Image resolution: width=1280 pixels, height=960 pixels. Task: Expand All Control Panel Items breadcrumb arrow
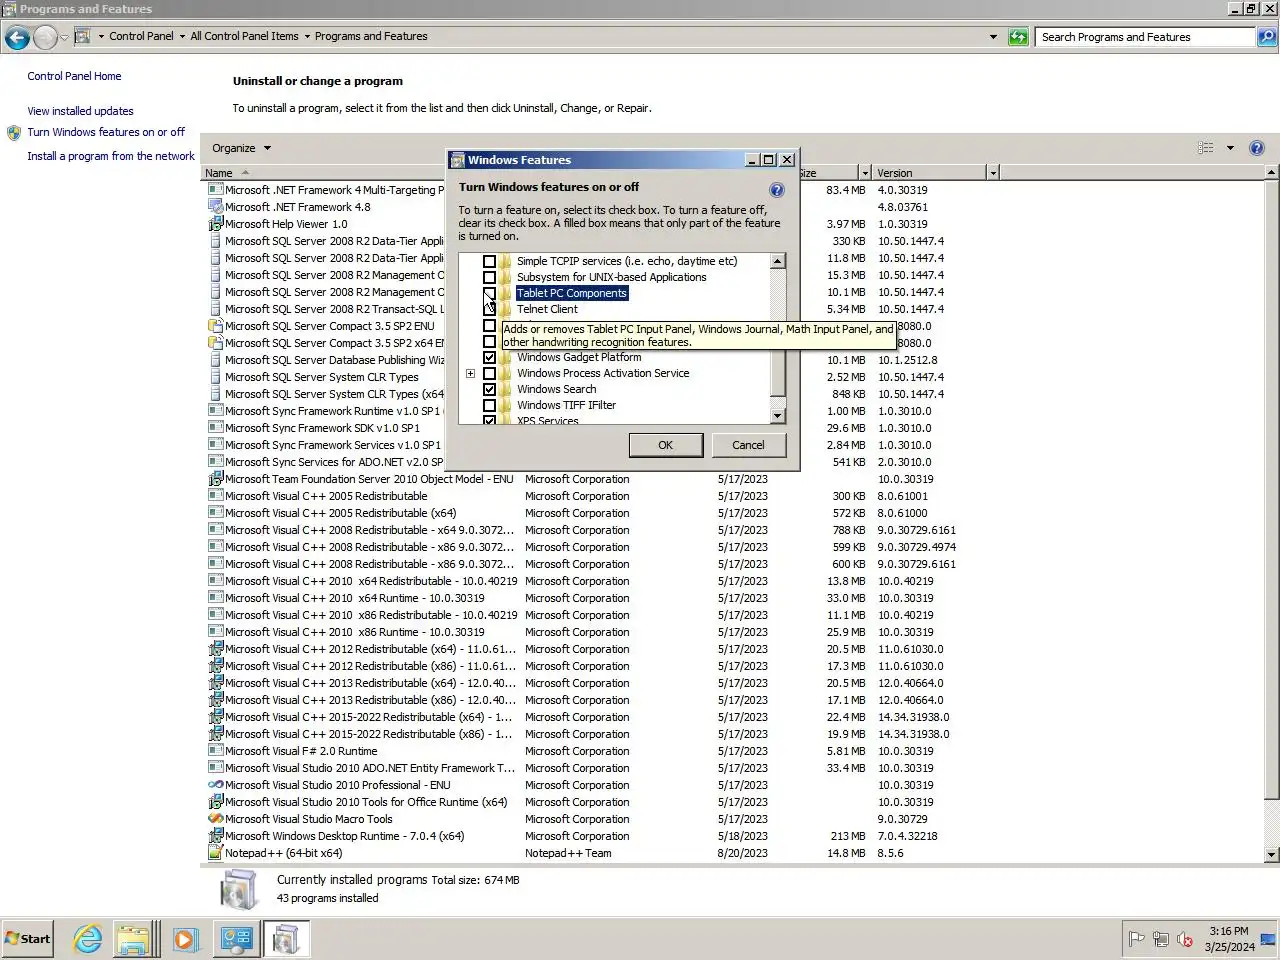click(307, 37)
